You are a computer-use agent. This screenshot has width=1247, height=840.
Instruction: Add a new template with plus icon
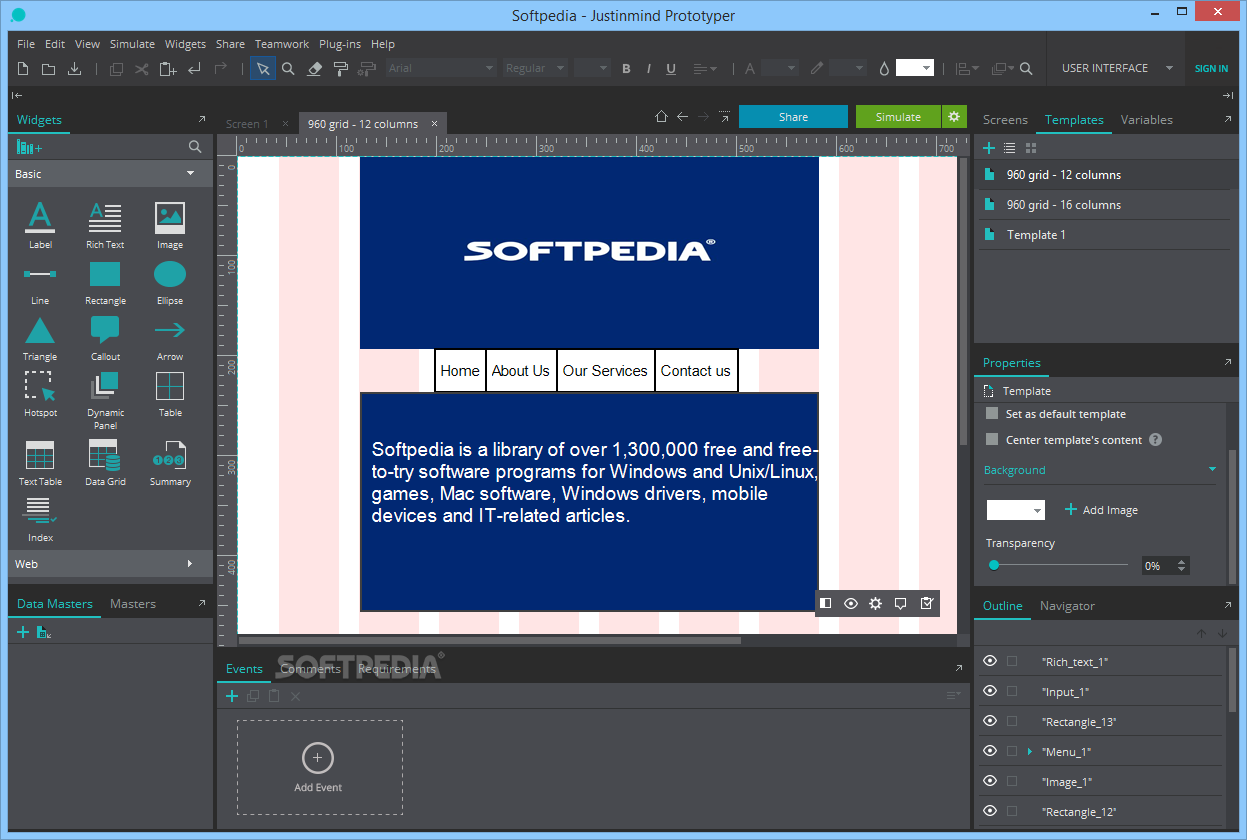[x=989, y=148]
